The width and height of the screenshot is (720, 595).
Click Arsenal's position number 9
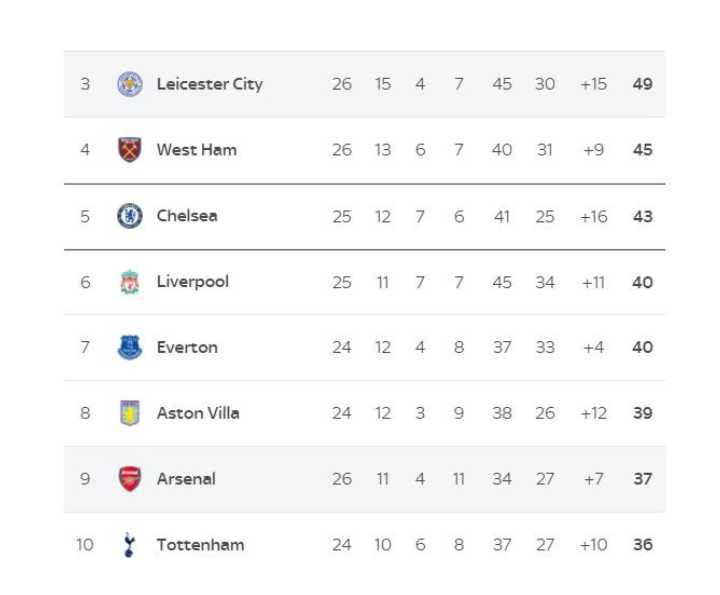85,479
